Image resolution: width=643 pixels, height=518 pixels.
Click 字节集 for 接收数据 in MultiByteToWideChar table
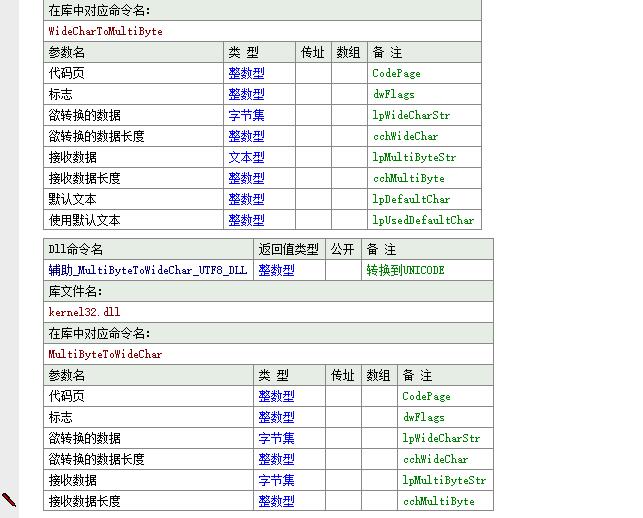(x=276, y=480)
